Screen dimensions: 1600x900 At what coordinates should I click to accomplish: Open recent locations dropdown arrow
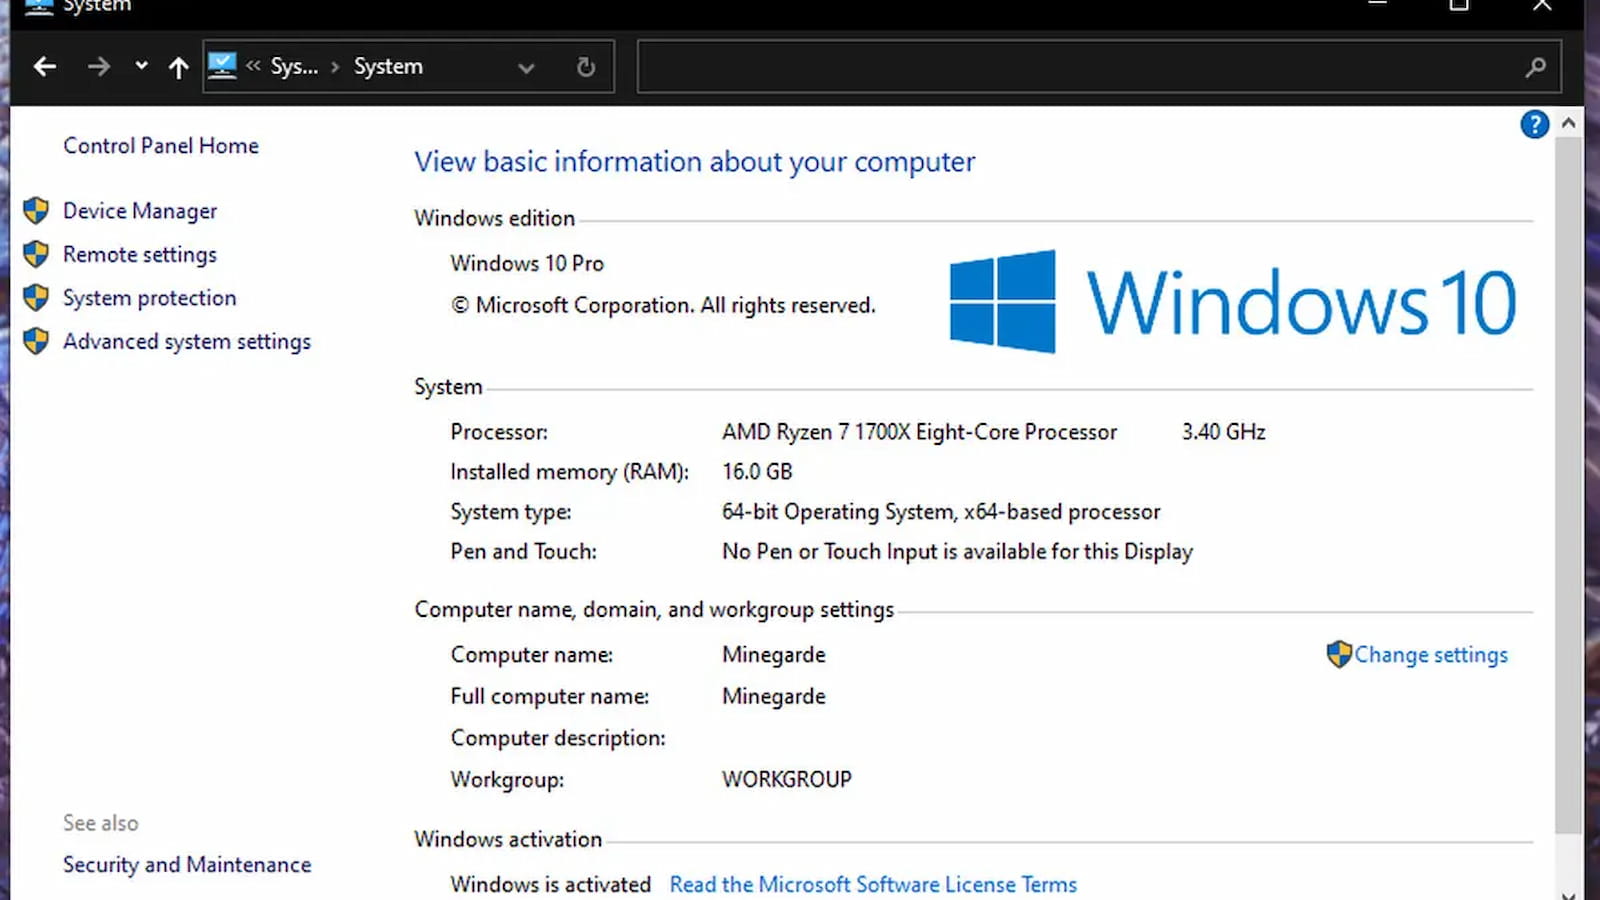pos(141,66)
